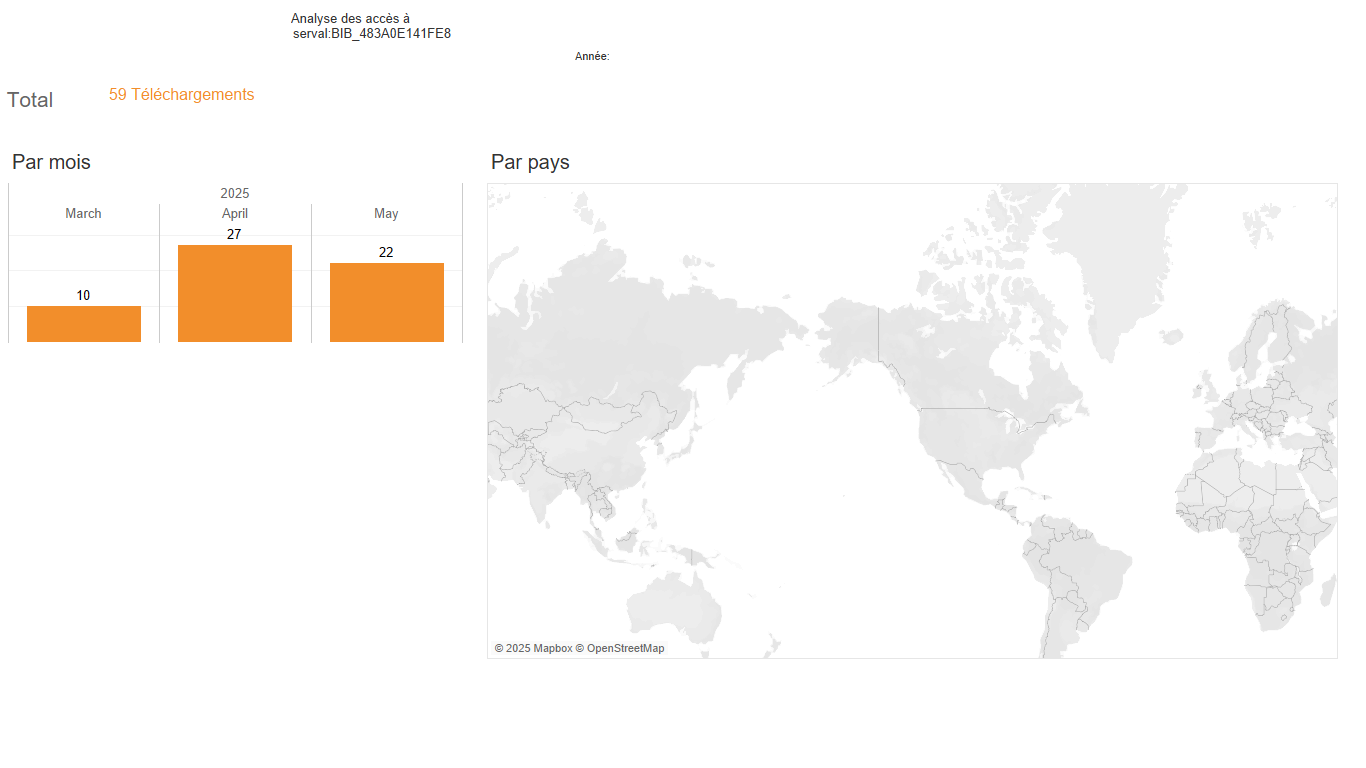This screenshot has height=768, width=1366.
Task: Click the Total label
Action: coord(30,100)
